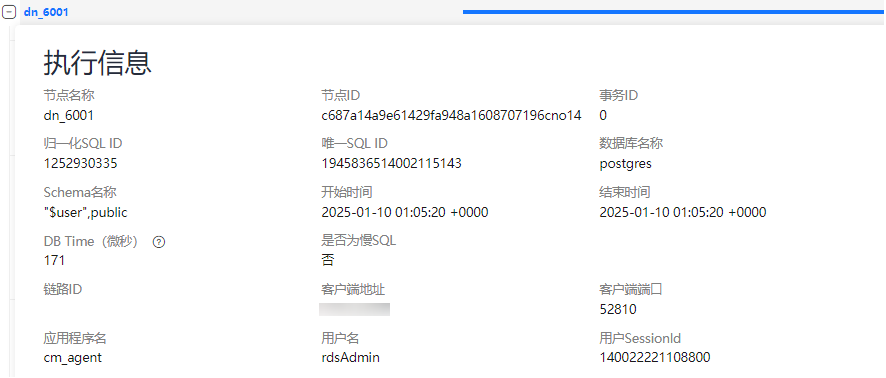
Task: Open the dn_6001 node link
Action: (46, 12)
